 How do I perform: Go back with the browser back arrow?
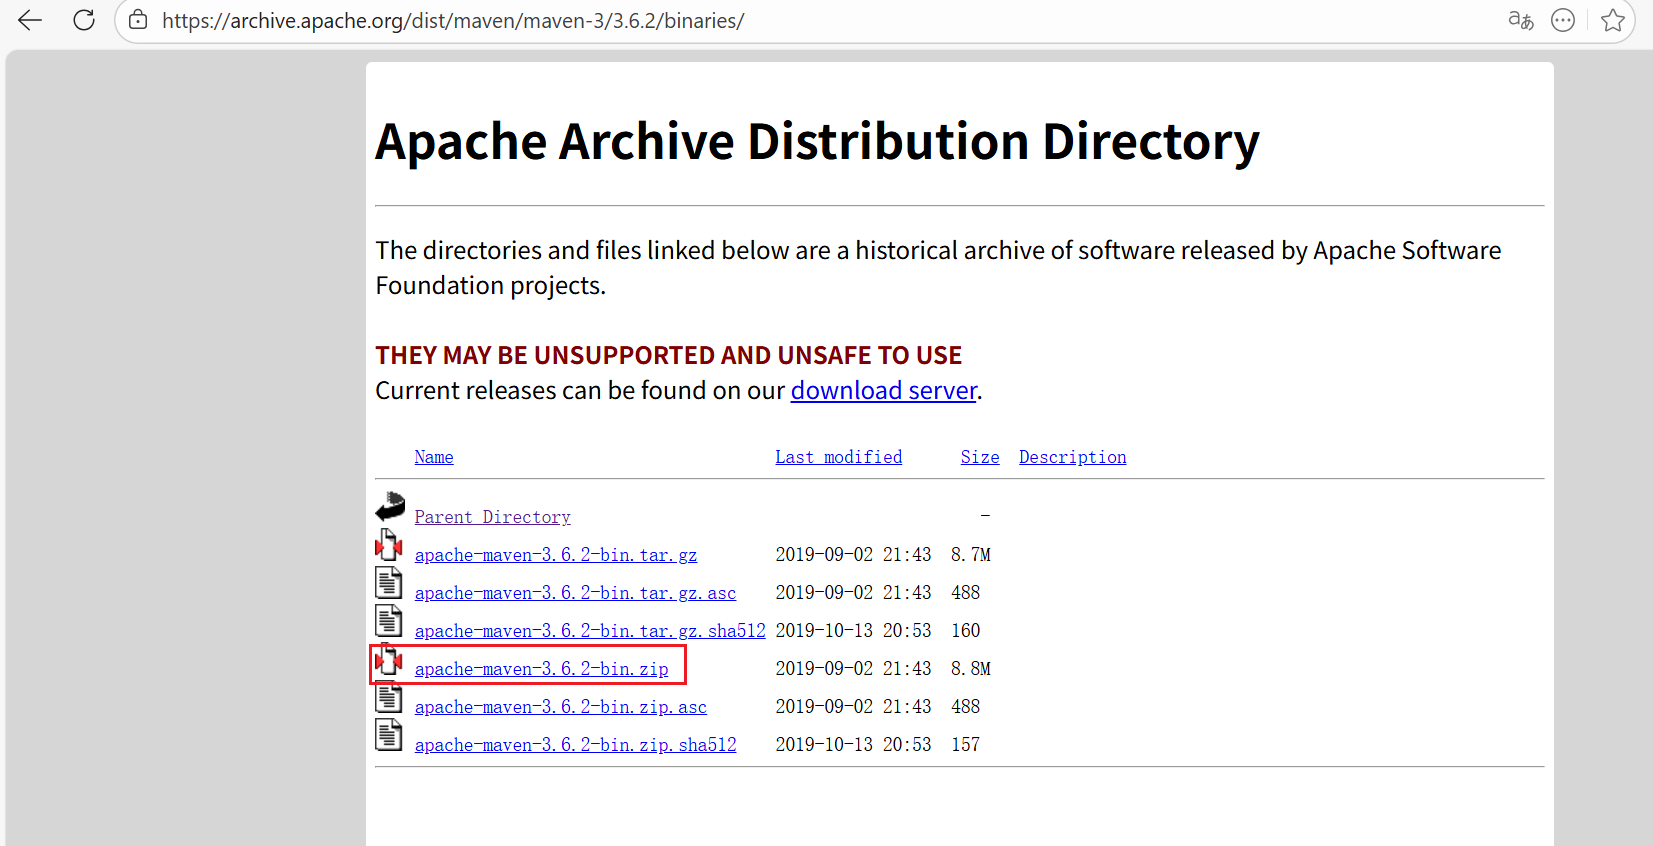30,20
